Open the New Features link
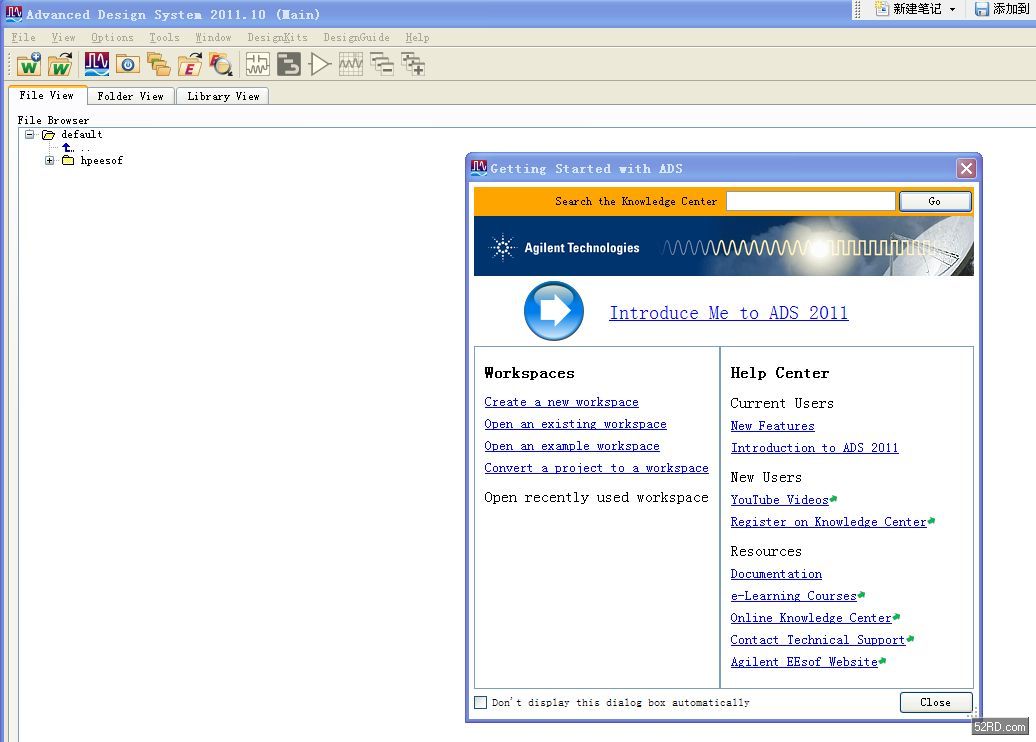This screenshot has width=1036, height=742. tap(772, 426)
